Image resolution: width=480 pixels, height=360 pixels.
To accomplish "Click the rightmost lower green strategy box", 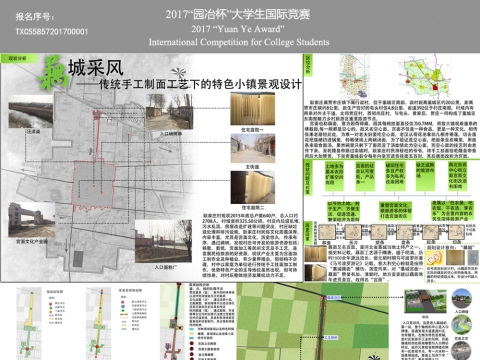I will click(452, 210).
